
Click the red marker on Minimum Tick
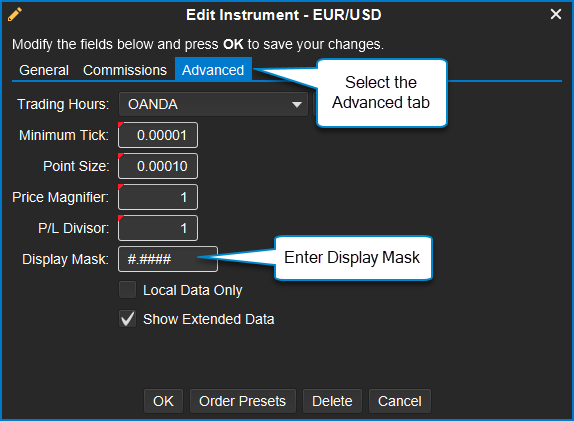tap(120, 125)
